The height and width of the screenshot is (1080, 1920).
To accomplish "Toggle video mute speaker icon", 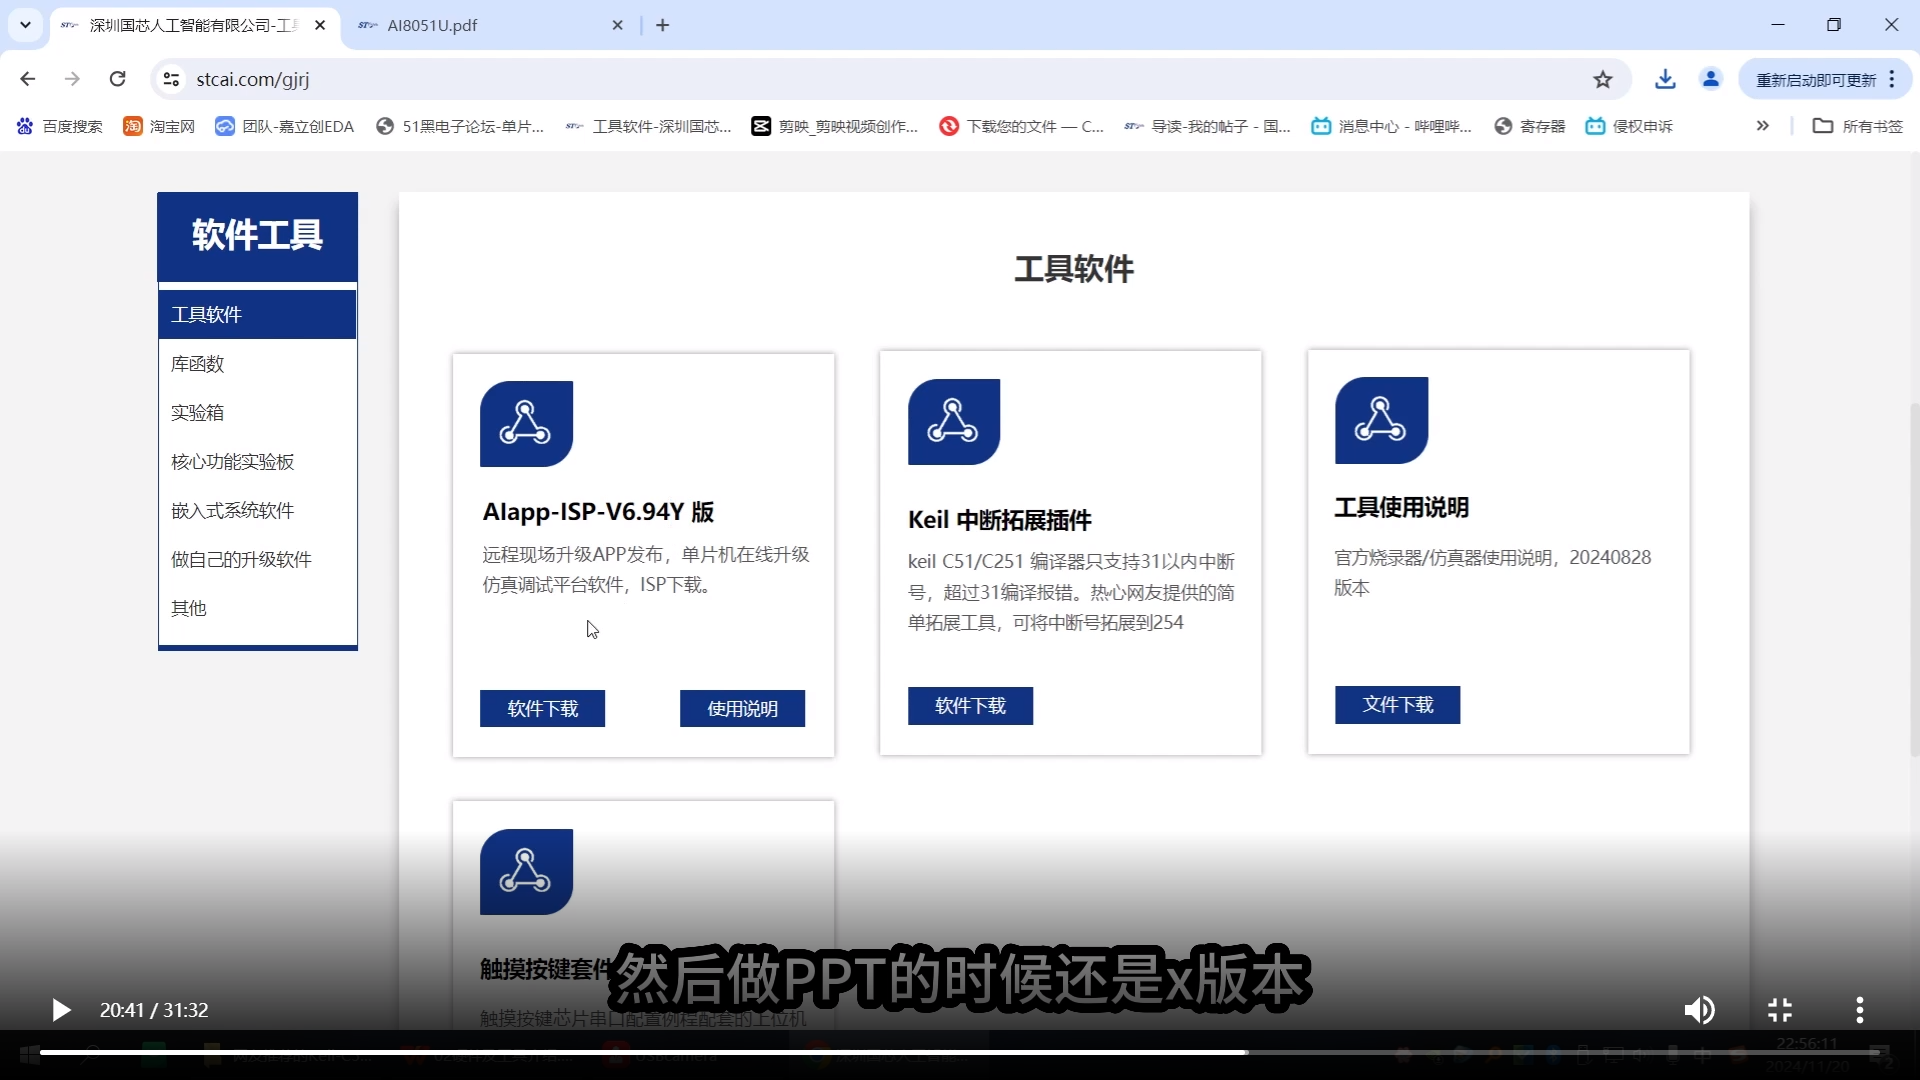I will click(x=1699, y=1010).
